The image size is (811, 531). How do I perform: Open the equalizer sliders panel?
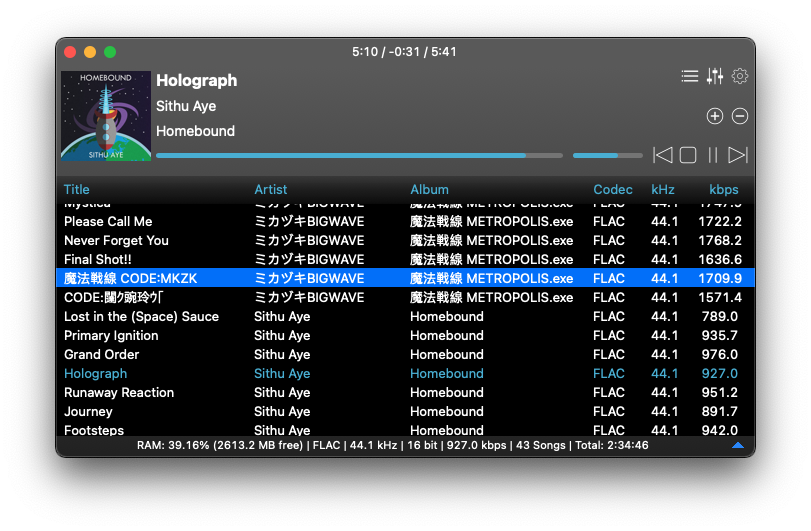tap(715, 77)
